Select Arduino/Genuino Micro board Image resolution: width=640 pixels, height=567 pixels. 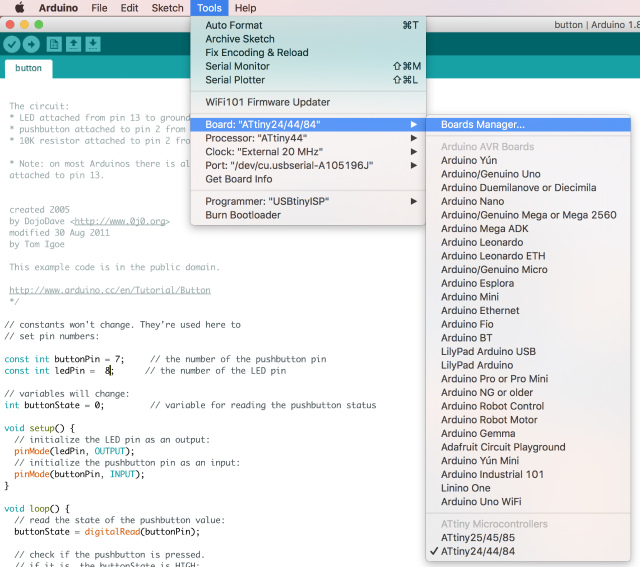[x=528, y=269]
